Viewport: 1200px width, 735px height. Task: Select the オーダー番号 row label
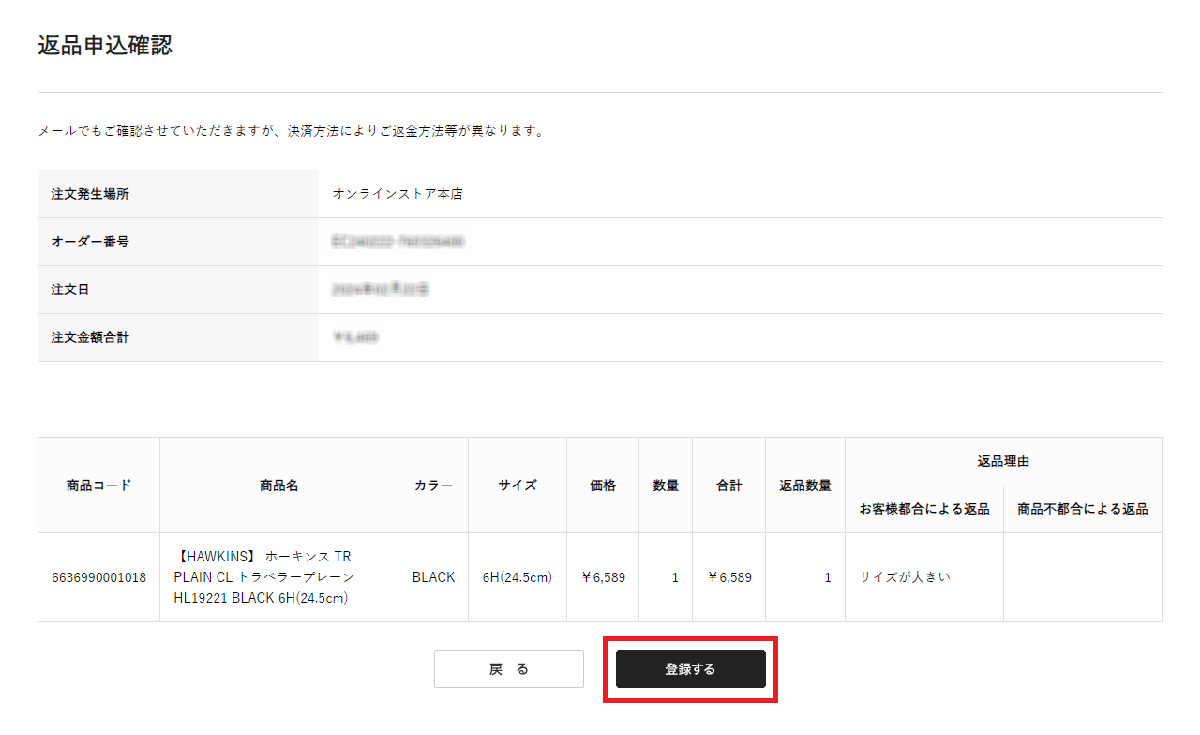[x=90, y=242]
